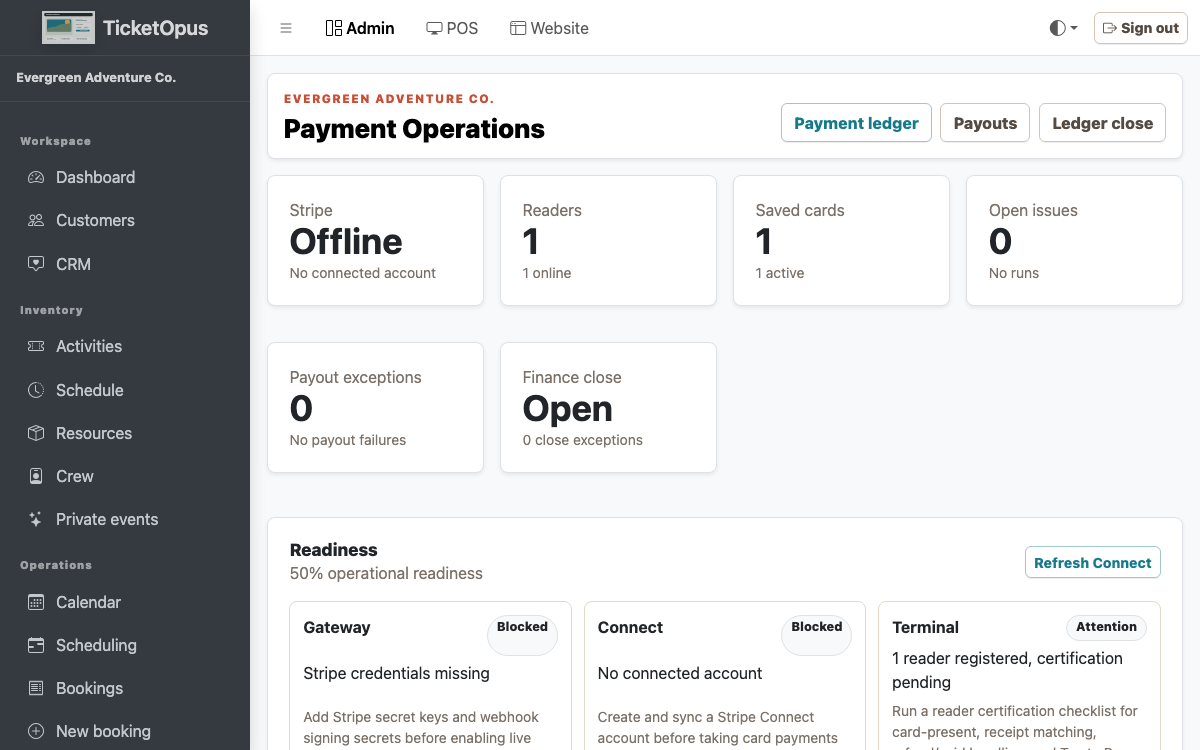Viewport: 1200px width, 750px height.
Task: Click the POS monitor icon
Action: [434, 28]
